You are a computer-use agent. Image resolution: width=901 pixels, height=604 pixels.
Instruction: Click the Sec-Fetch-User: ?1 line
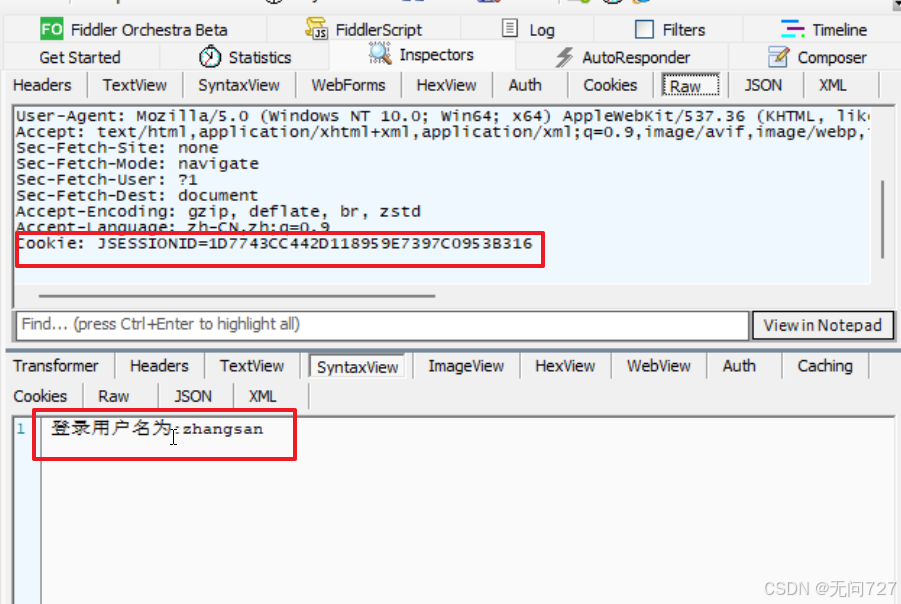pyautogui.click(x=107, y=179)
